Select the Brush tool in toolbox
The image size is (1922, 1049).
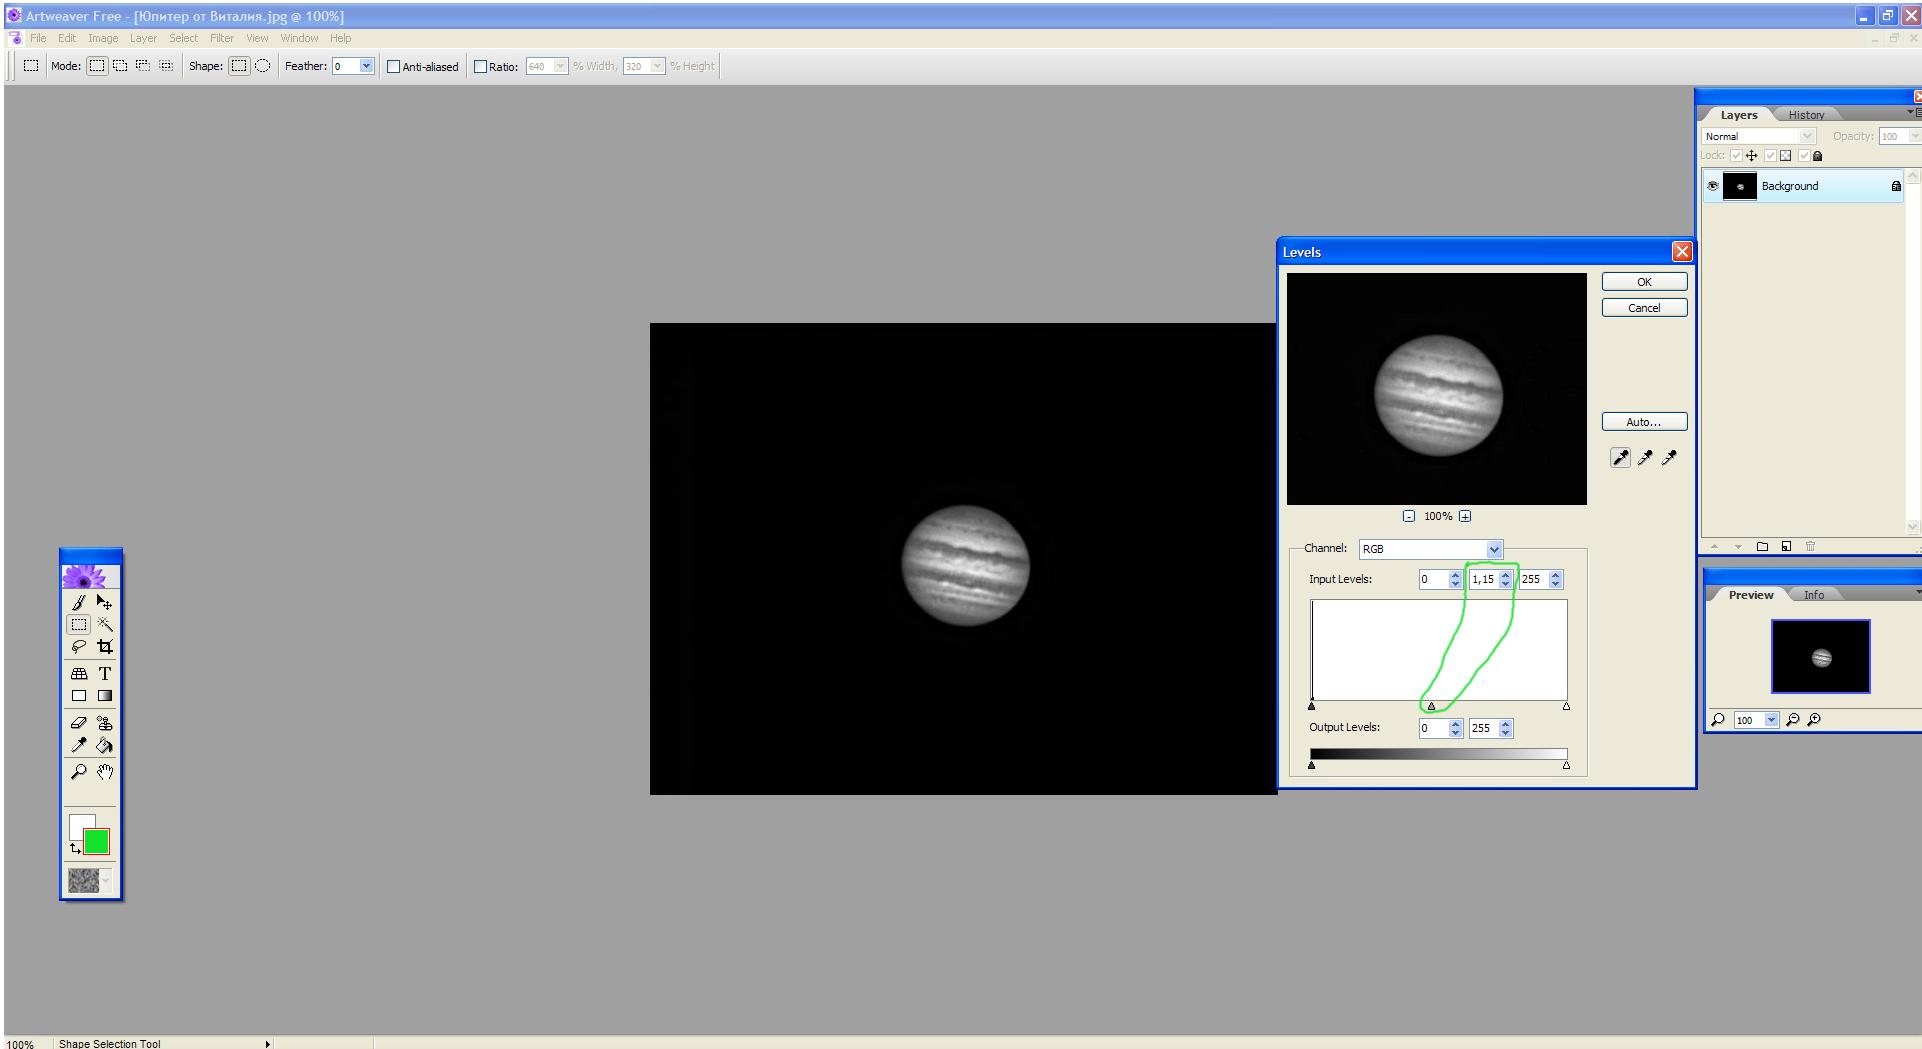click(x=78, y=602)
